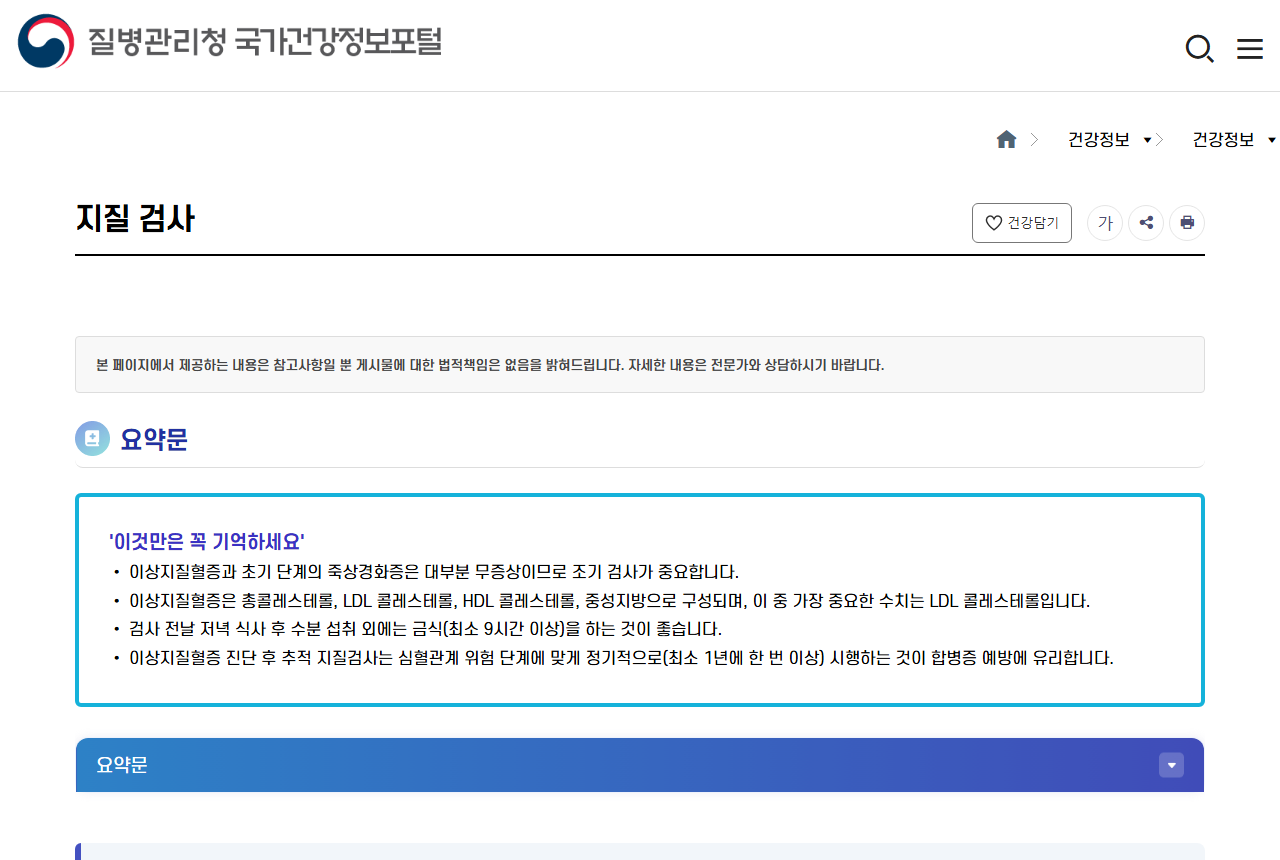Viewport: 1280px width, 860px height.
Task: Click the 요약문 heading document icon
Action: (92, 438)
